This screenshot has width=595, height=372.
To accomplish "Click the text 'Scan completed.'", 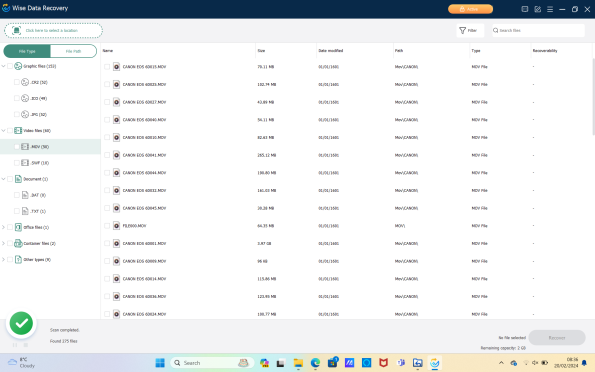I will coord(65,330).
